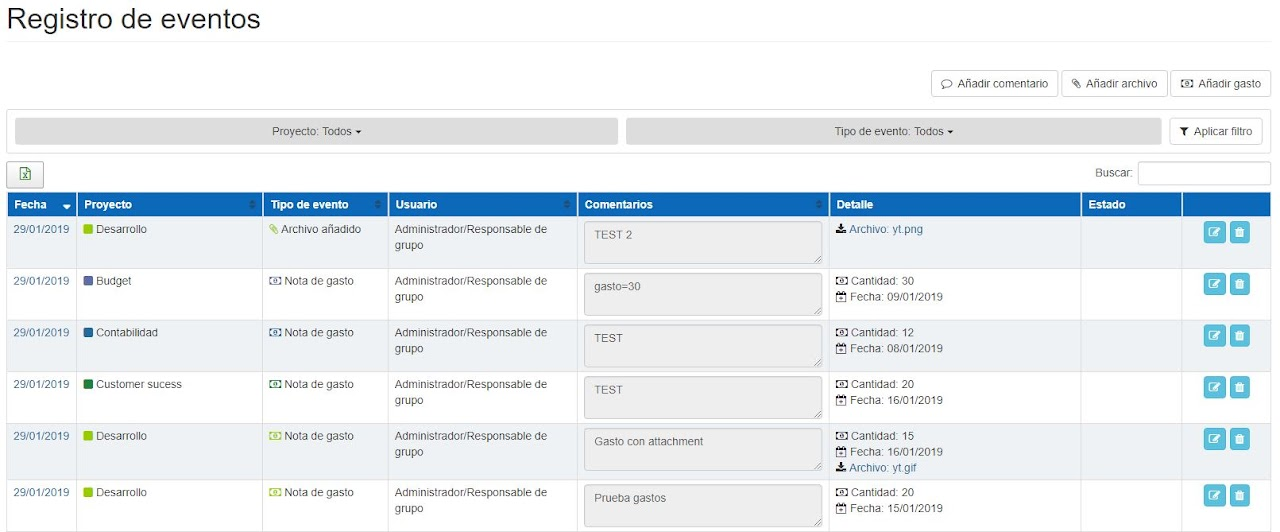Screen dimensions: 1280x532
Task: Download the Archivo: yt.png link
Action: [885, 229]
